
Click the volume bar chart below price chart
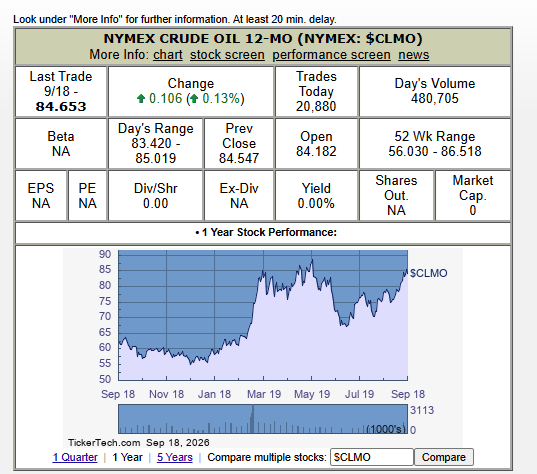point(263,419)
